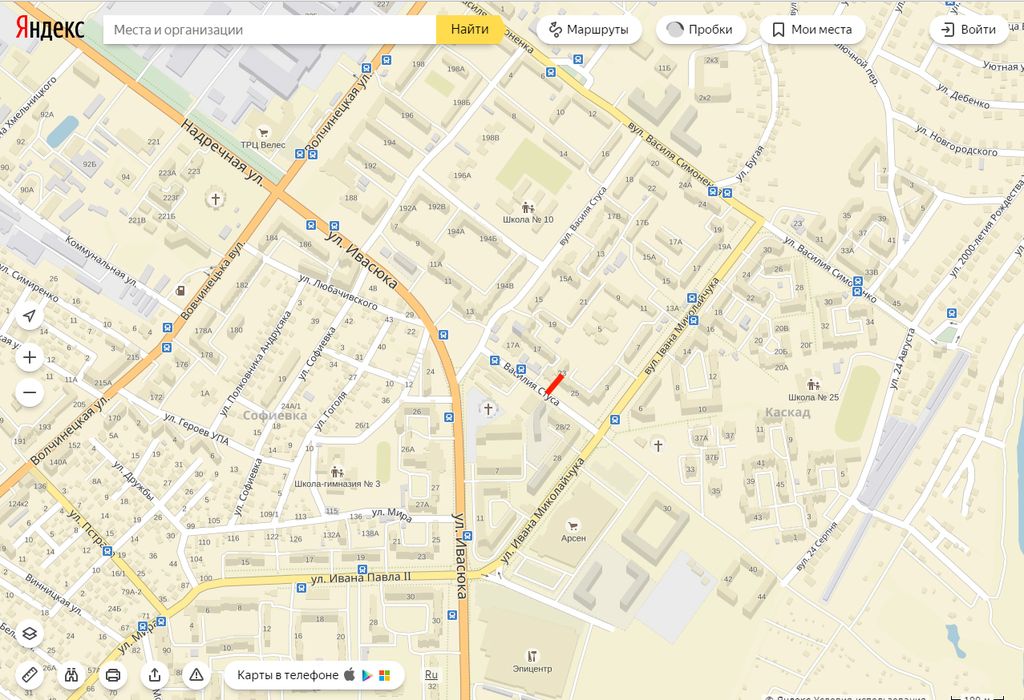Select the Эпицентр store marker
1024x700 pixels.
532,661
